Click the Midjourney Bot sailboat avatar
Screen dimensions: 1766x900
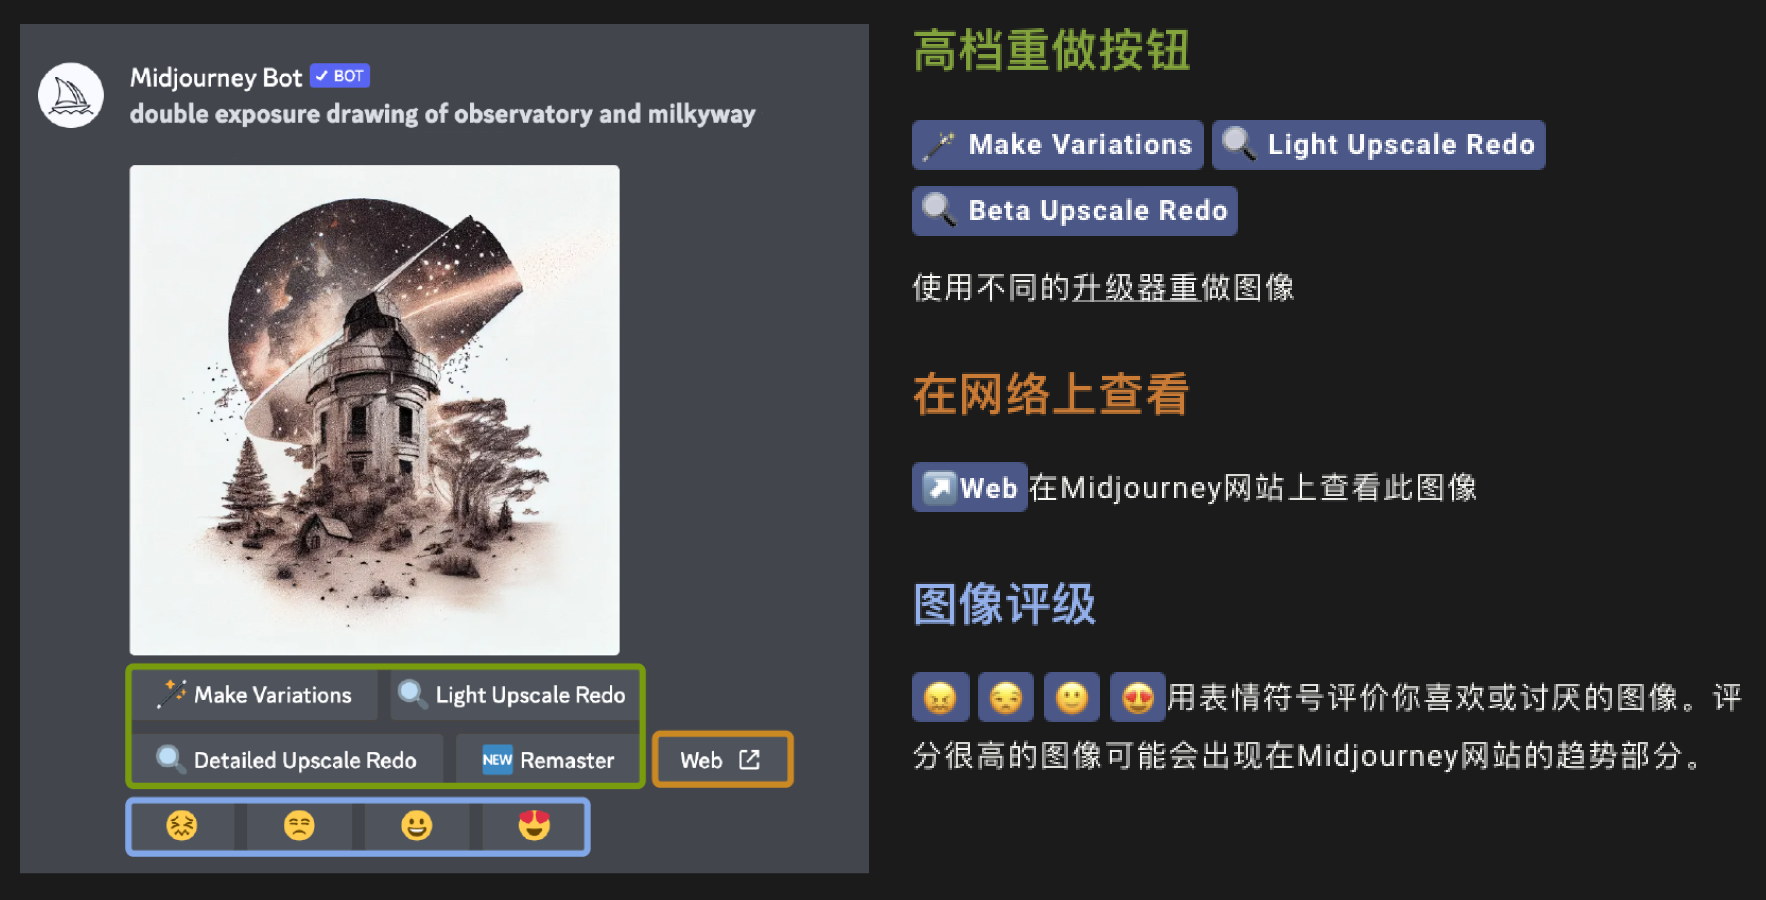pyautogui.click(x=71, y=96)
